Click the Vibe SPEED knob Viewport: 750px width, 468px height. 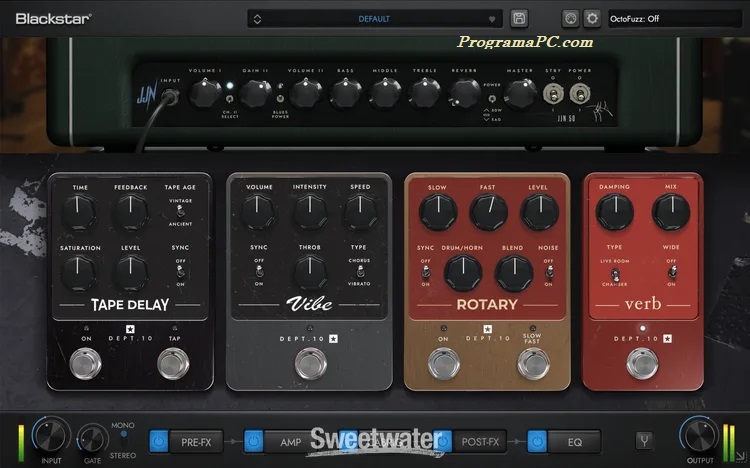tap(361, 212)
